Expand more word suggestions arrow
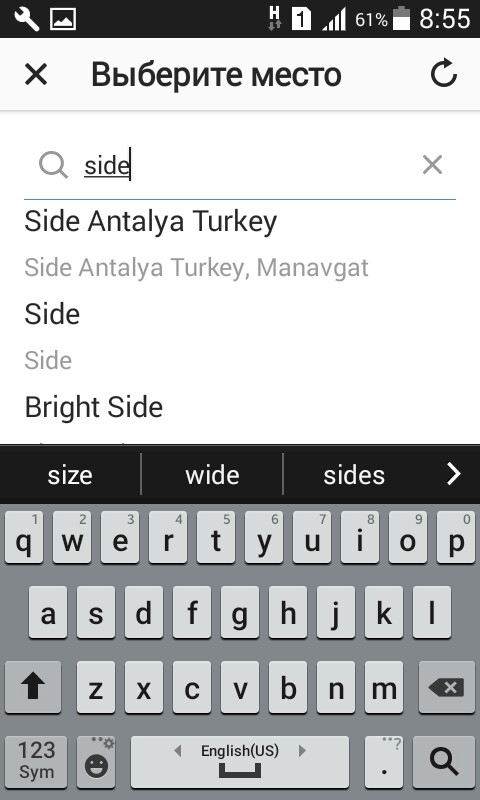Viewport: 480px width, 800px height. click(x=453, y=474)
